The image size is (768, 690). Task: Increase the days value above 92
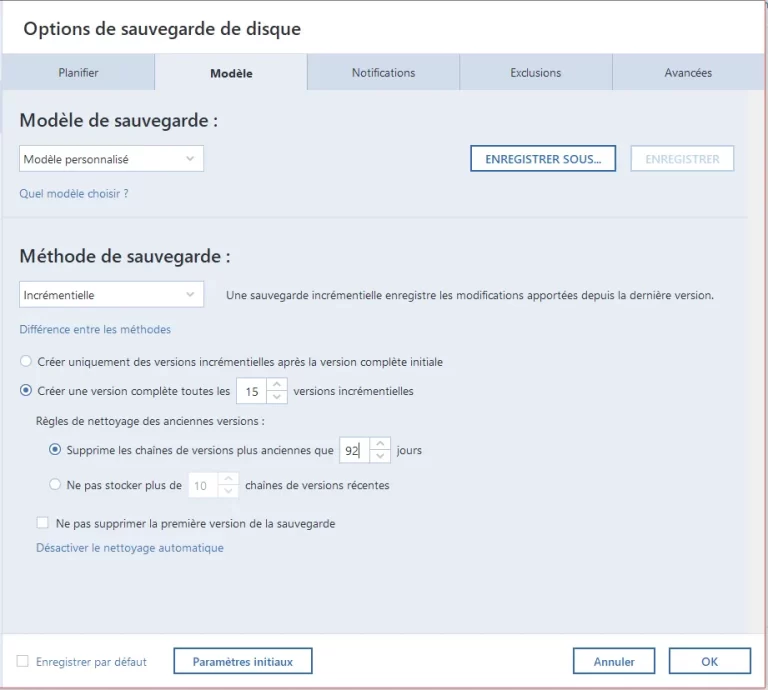click(x=380, y=444)
